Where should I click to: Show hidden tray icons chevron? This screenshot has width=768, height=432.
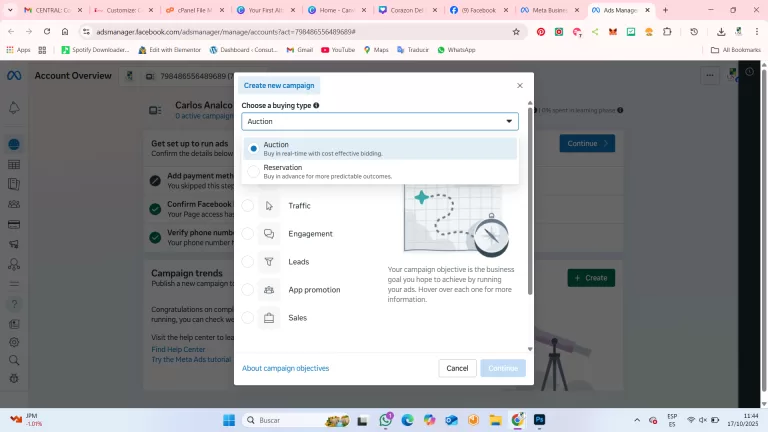pyautogui.click(x=637, y=420)
